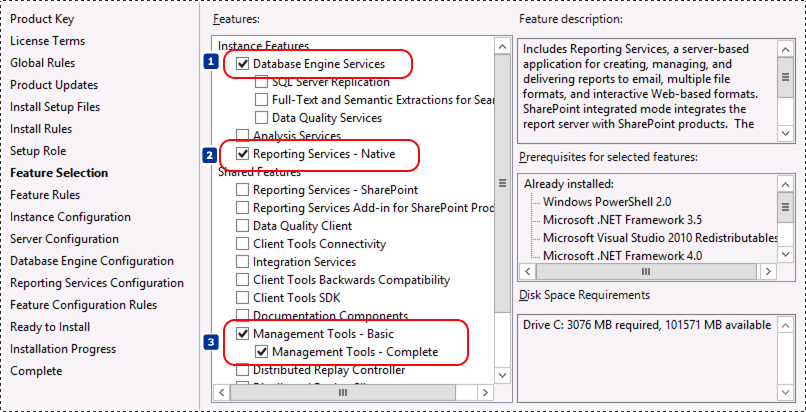The image size is (806, 412).
Task: Go to Instance Configuration step
Action: [70, 217]
